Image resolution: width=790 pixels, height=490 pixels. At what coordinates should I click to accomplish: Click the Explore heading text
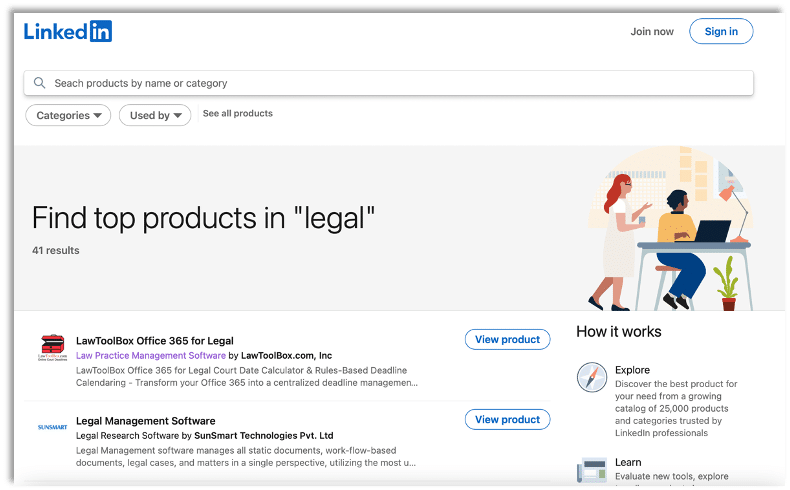[632, 370]
